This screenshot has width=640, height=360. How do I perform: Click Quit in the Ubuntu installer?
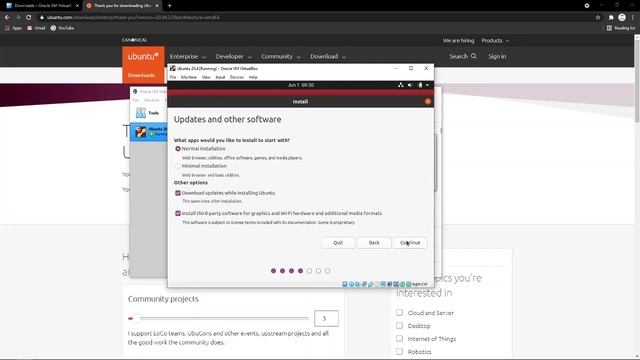pos(338,243)
